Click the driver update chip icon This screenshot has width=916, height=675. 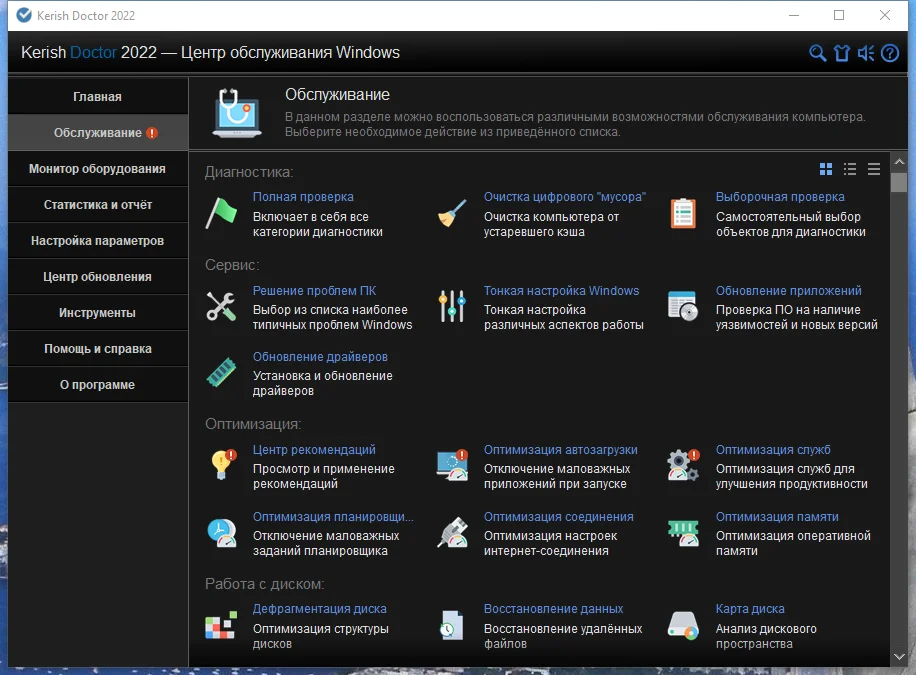pos(221,372)
